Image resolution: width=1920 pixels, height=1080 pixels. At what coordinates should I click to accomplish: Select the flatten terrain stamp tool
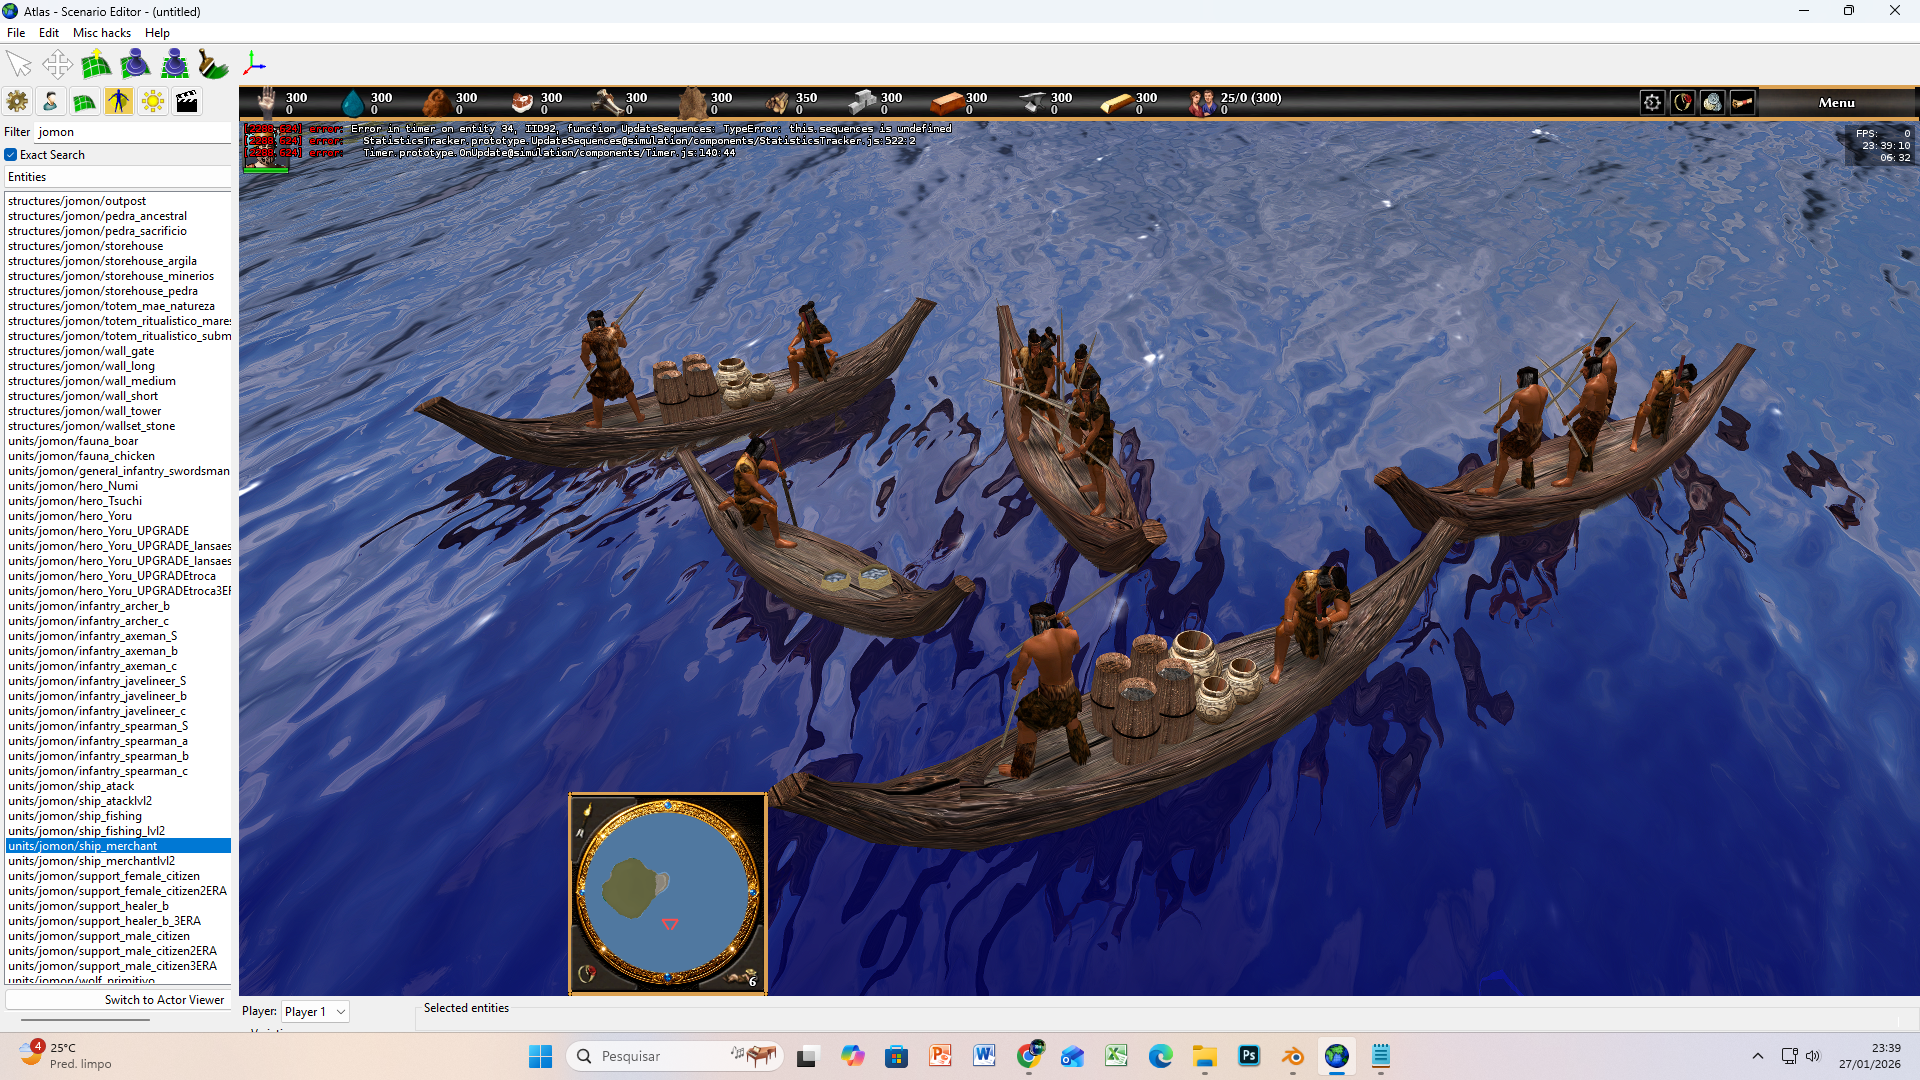[x=174, y=65]
